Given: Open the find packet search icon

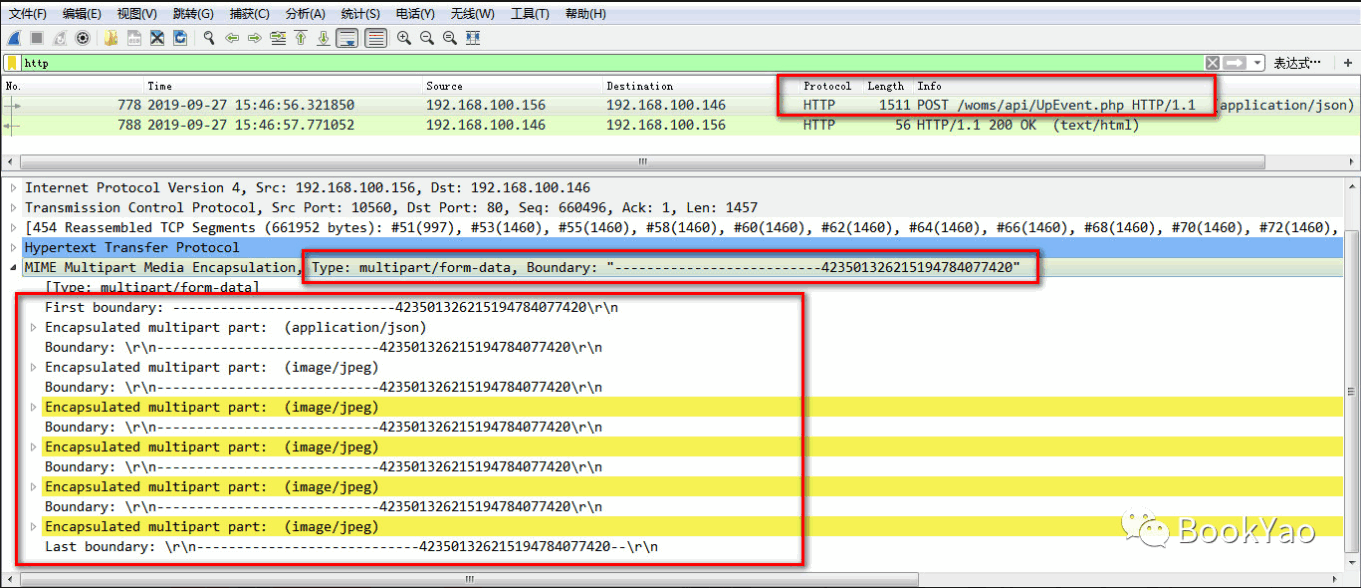Looking at the screenshot, I should [209, 38].
